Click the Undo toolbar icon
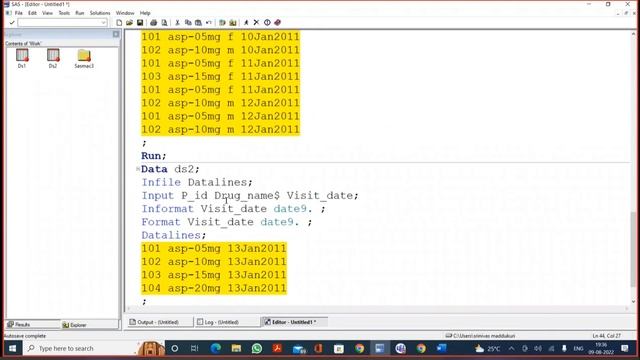The image size is (640, 360). 209,22
